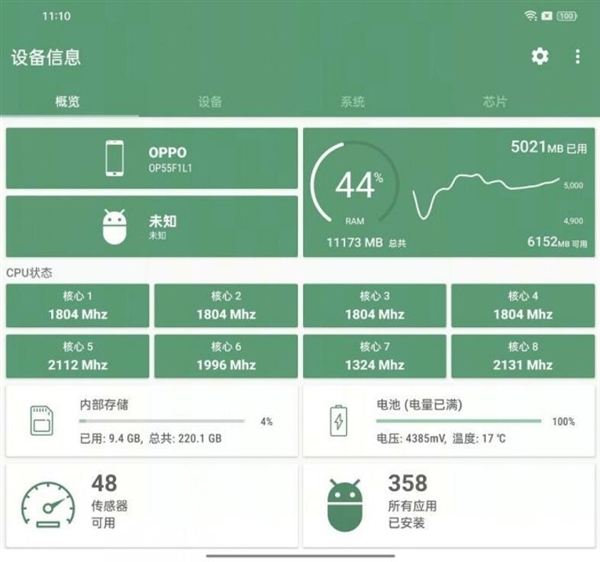
Task: Tap the speedometer sensors icon
Action: click(x=47, y=504)
